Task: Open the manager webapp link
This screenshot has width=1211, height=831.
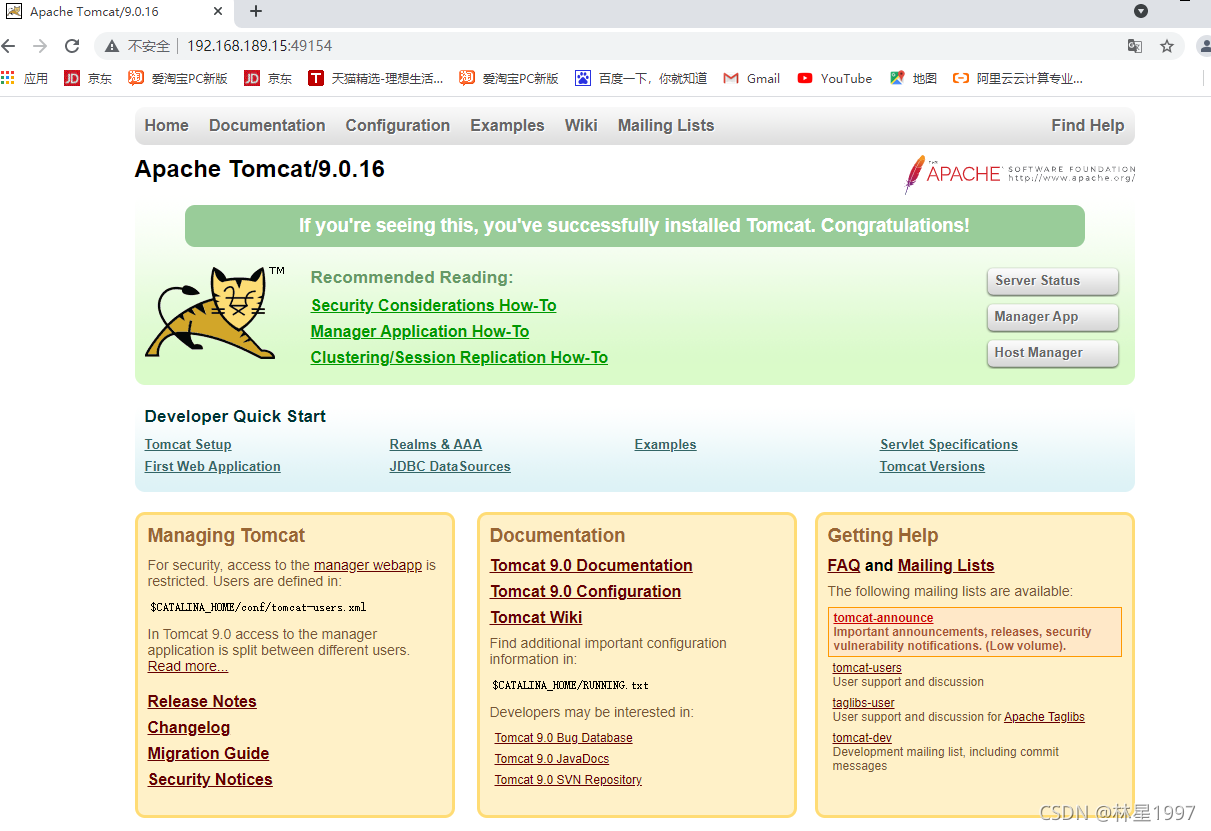Action: click(368, 565)
